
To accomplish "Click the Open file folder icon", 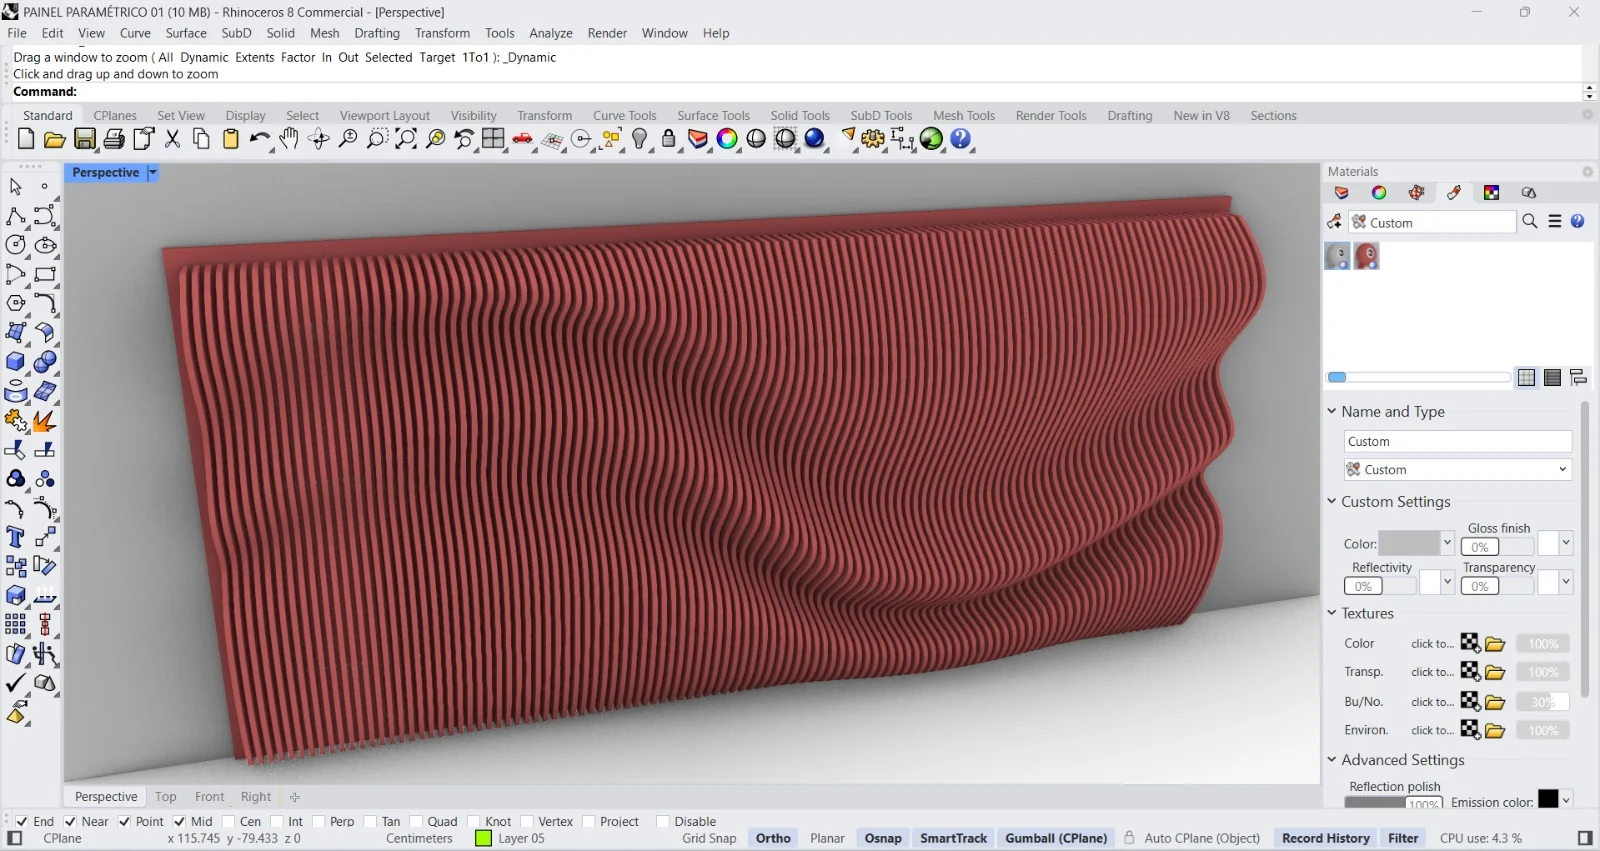I will pos(55,139).
